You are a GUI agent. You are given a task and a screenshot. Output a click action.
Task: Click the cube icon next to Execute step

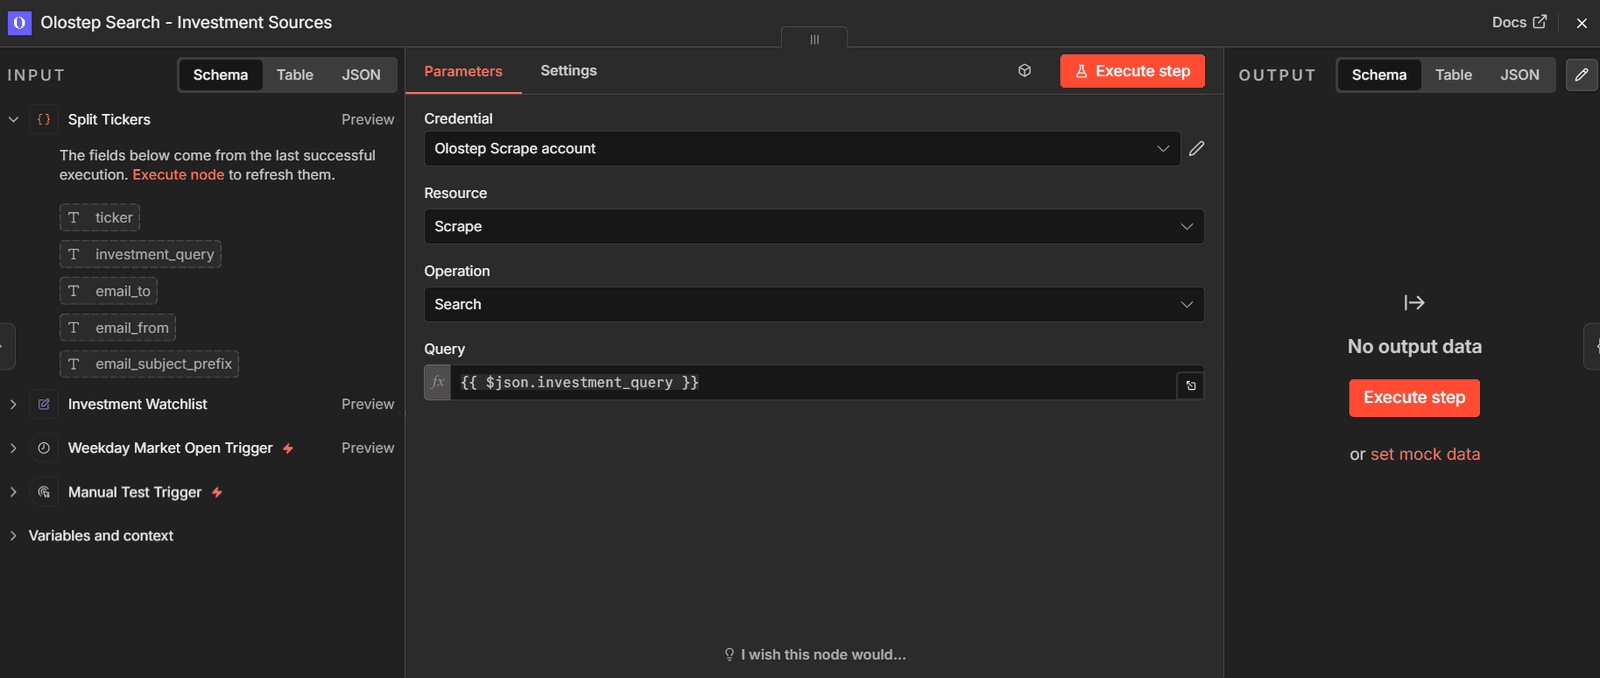[1025, 71]
